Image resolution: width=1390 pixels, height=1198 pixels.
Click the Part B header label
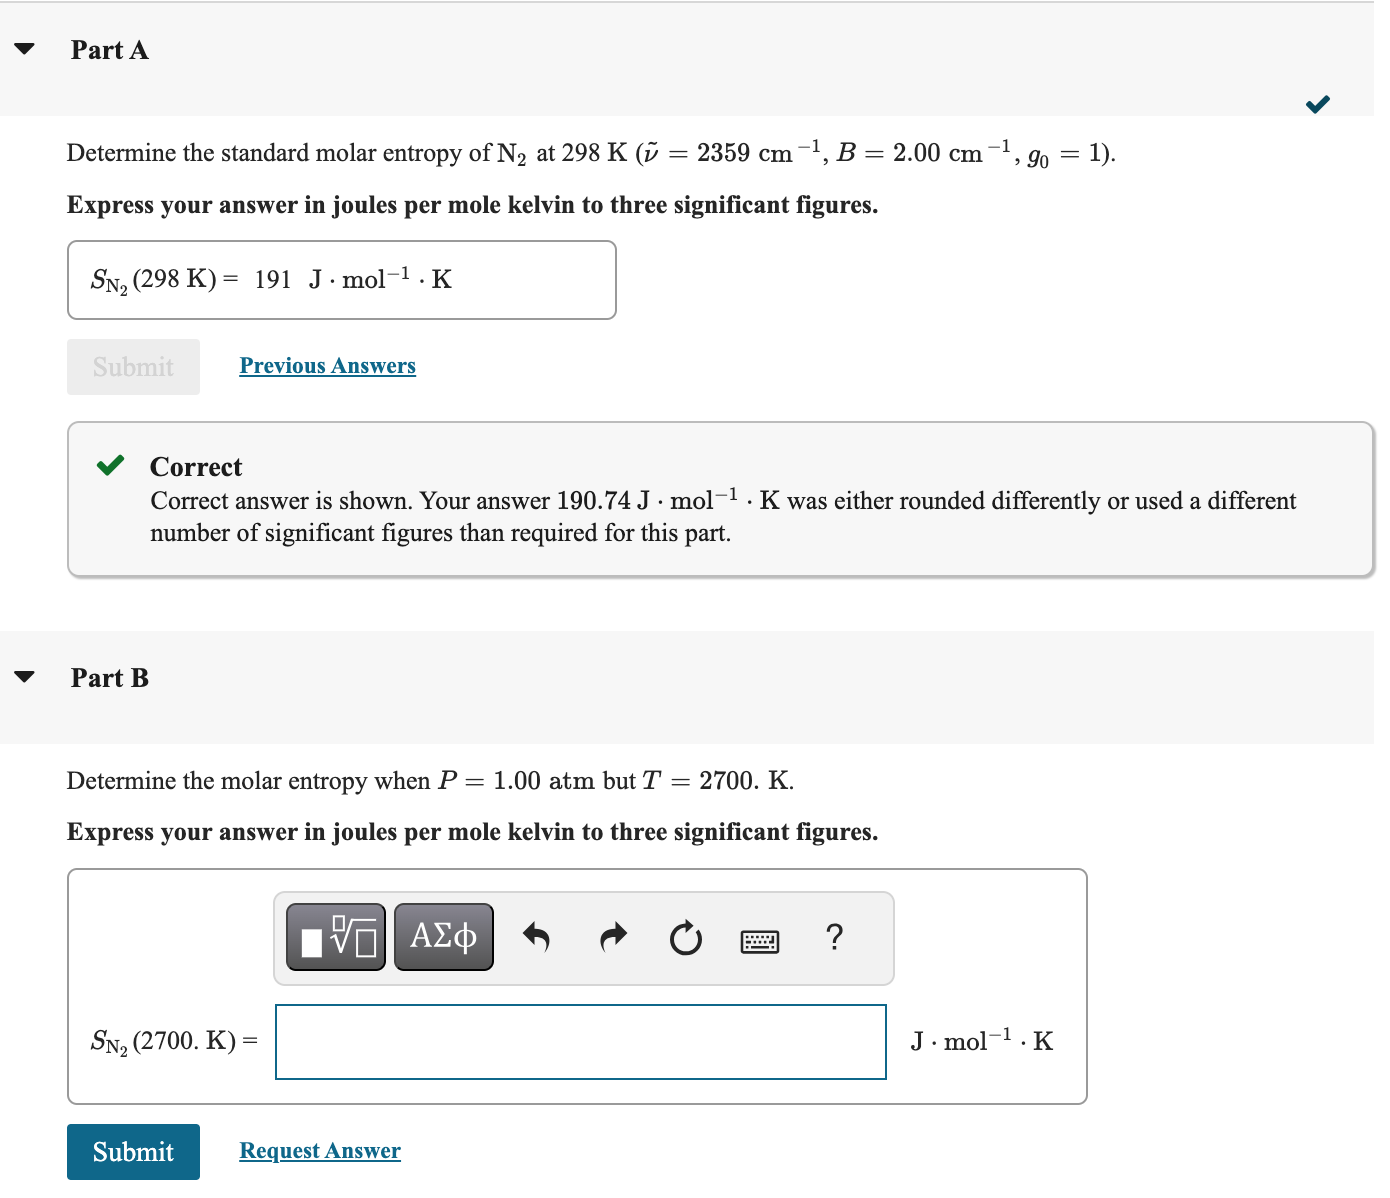109,677
